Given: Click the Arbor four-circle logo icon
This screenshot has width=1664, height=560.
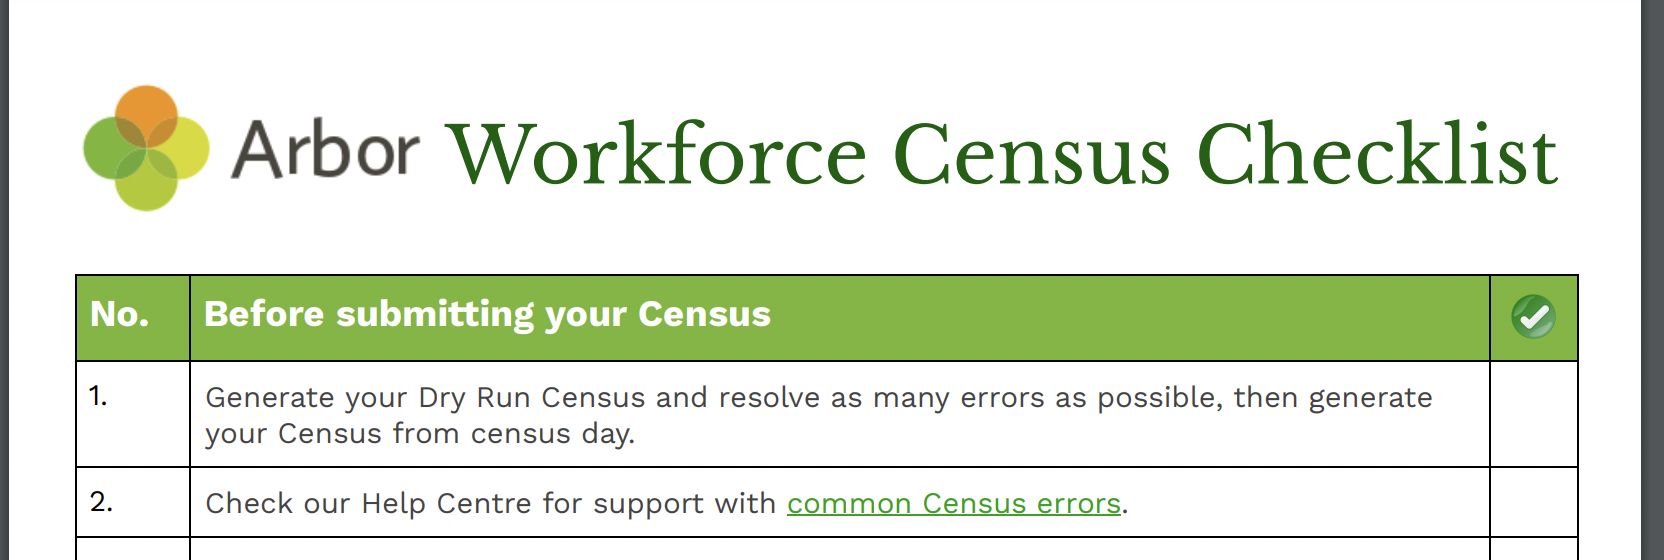Looking at the screenshot, I should [x=146, y=148].
